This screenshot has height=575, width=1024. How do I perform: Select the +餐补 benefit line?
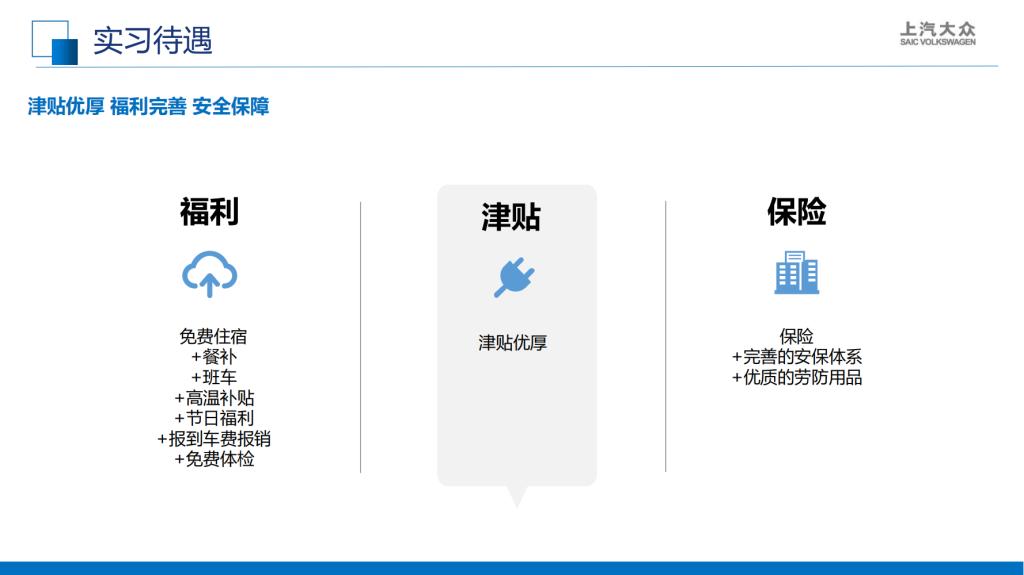click(213, 356)
